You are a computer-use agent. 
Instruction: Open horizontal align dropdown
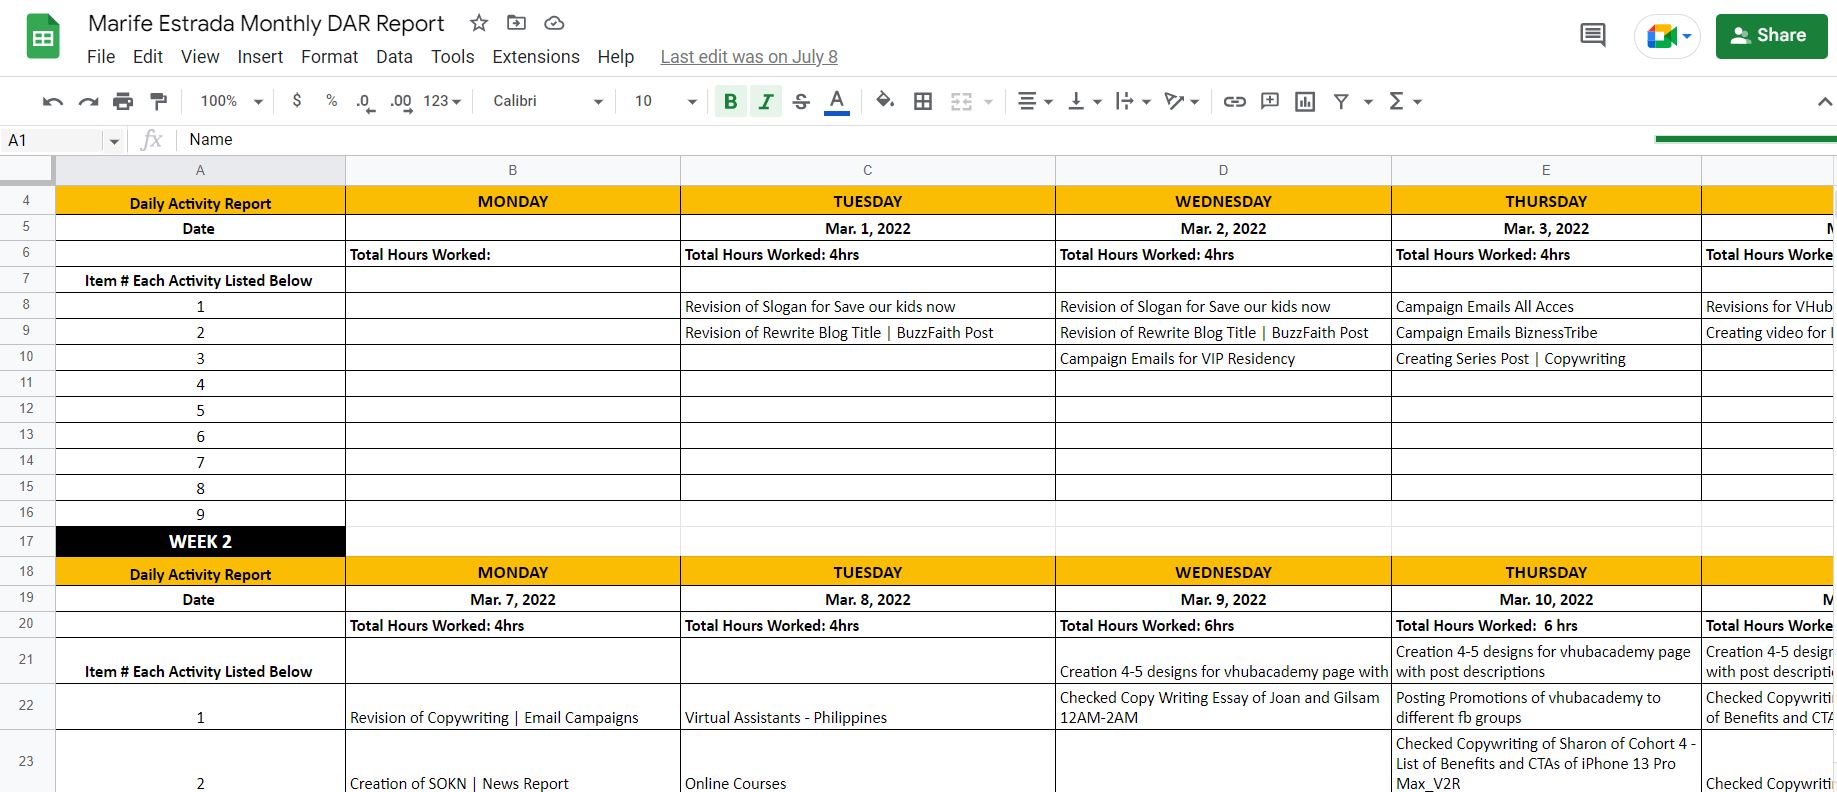[1035, 101]
